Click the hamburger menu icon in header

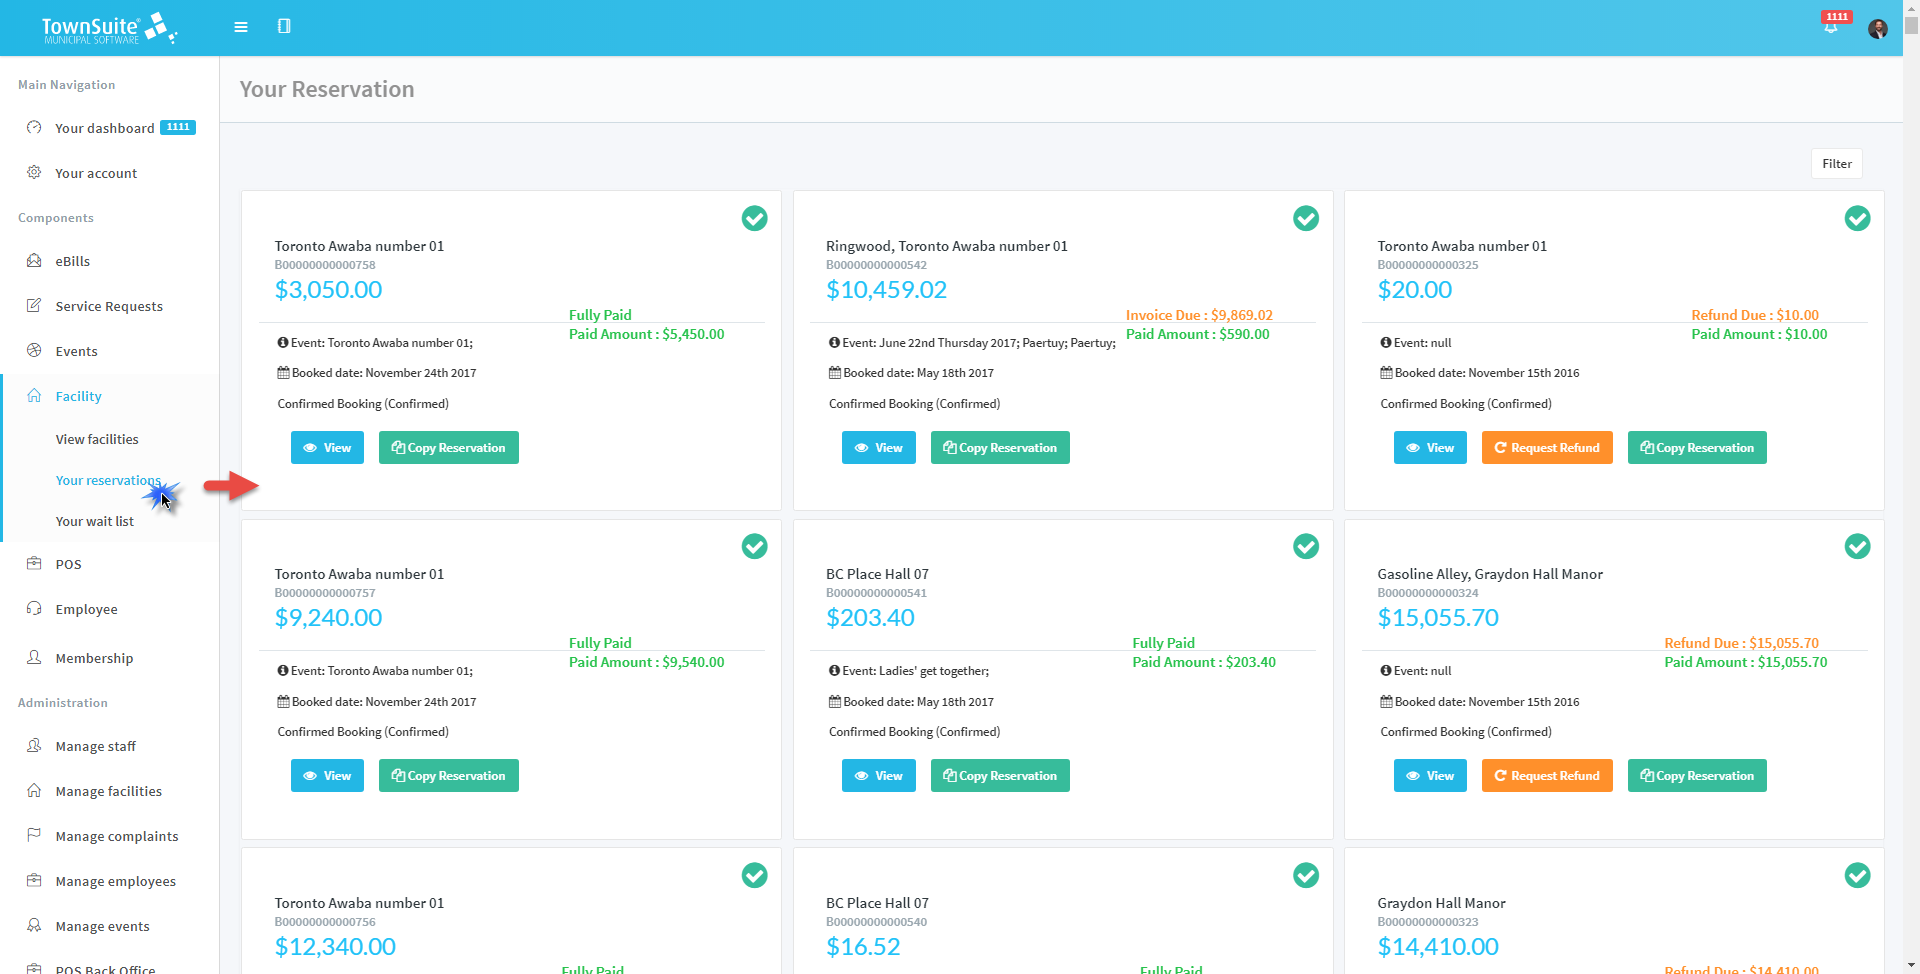point(241,27)
